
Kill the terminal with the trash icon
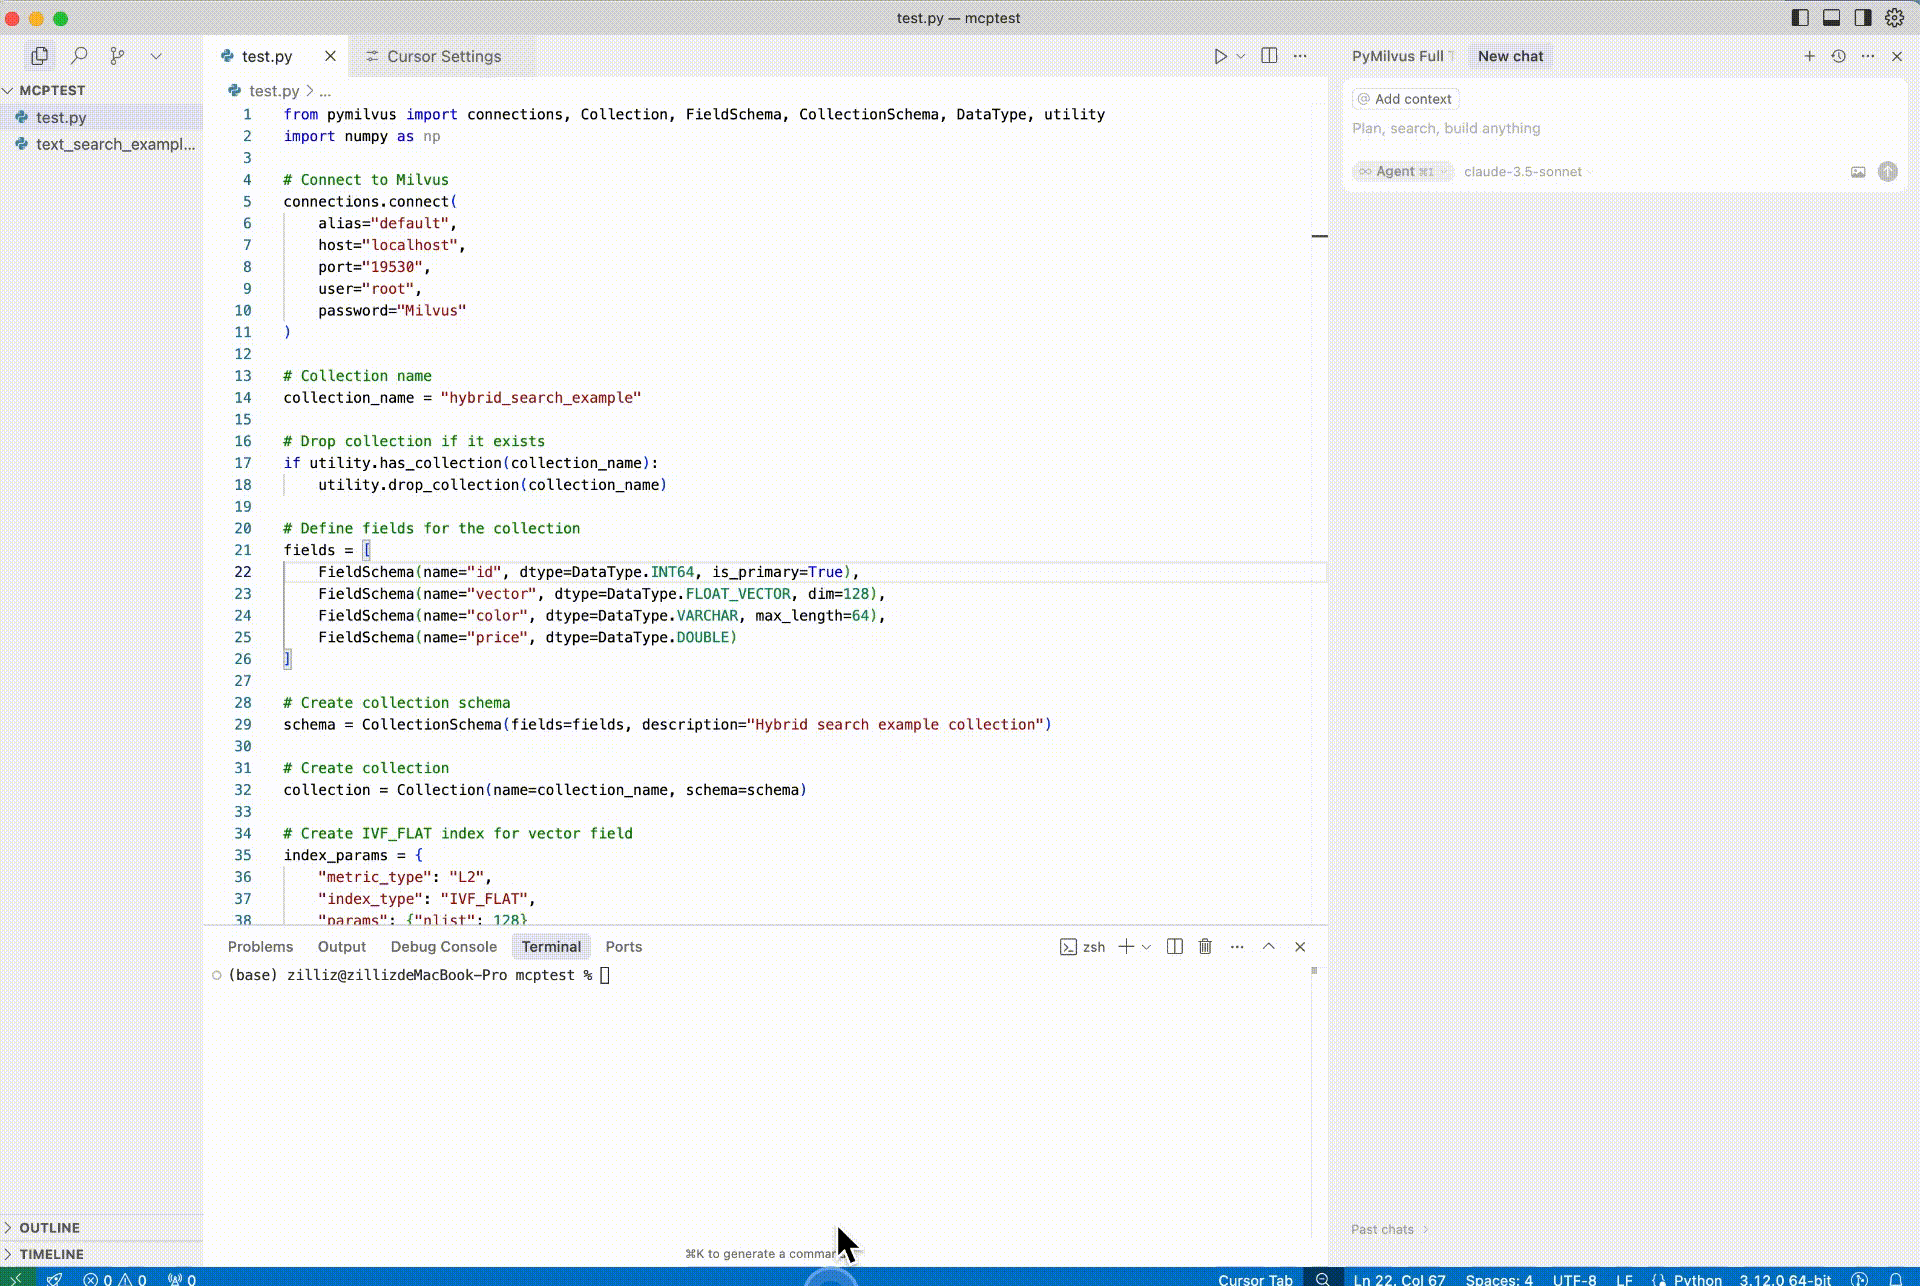click(x=1205, y=946)
